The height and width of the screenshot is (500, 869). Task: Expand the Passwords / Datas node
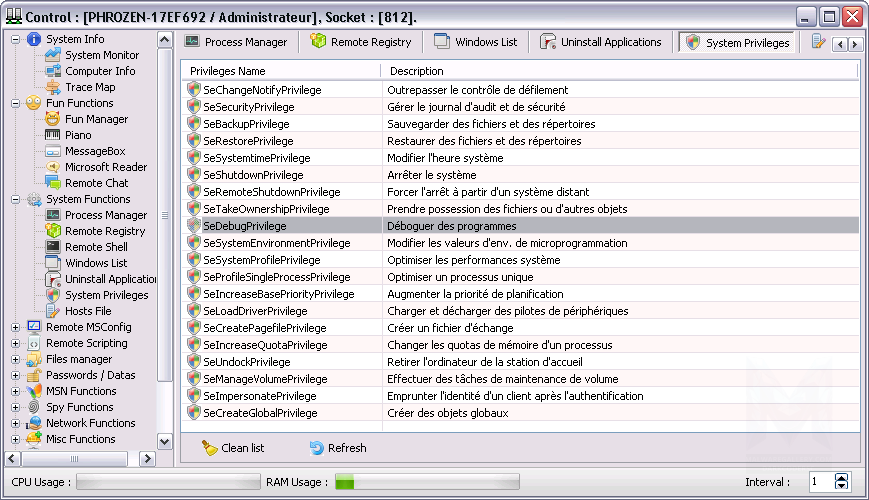click(x=15, y=375)
